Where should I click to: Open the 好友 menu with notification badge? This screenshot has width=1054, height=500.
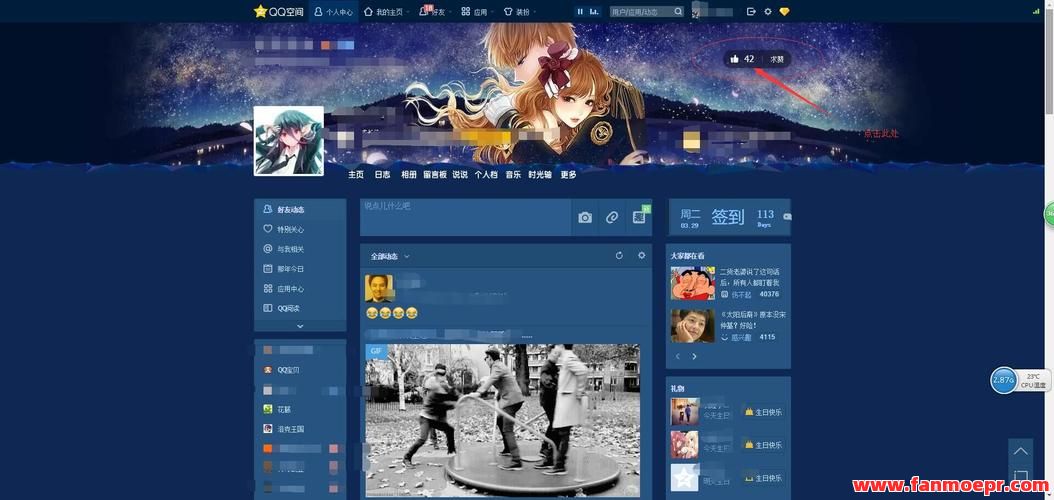pyautogui.click(x=434, y=11)
